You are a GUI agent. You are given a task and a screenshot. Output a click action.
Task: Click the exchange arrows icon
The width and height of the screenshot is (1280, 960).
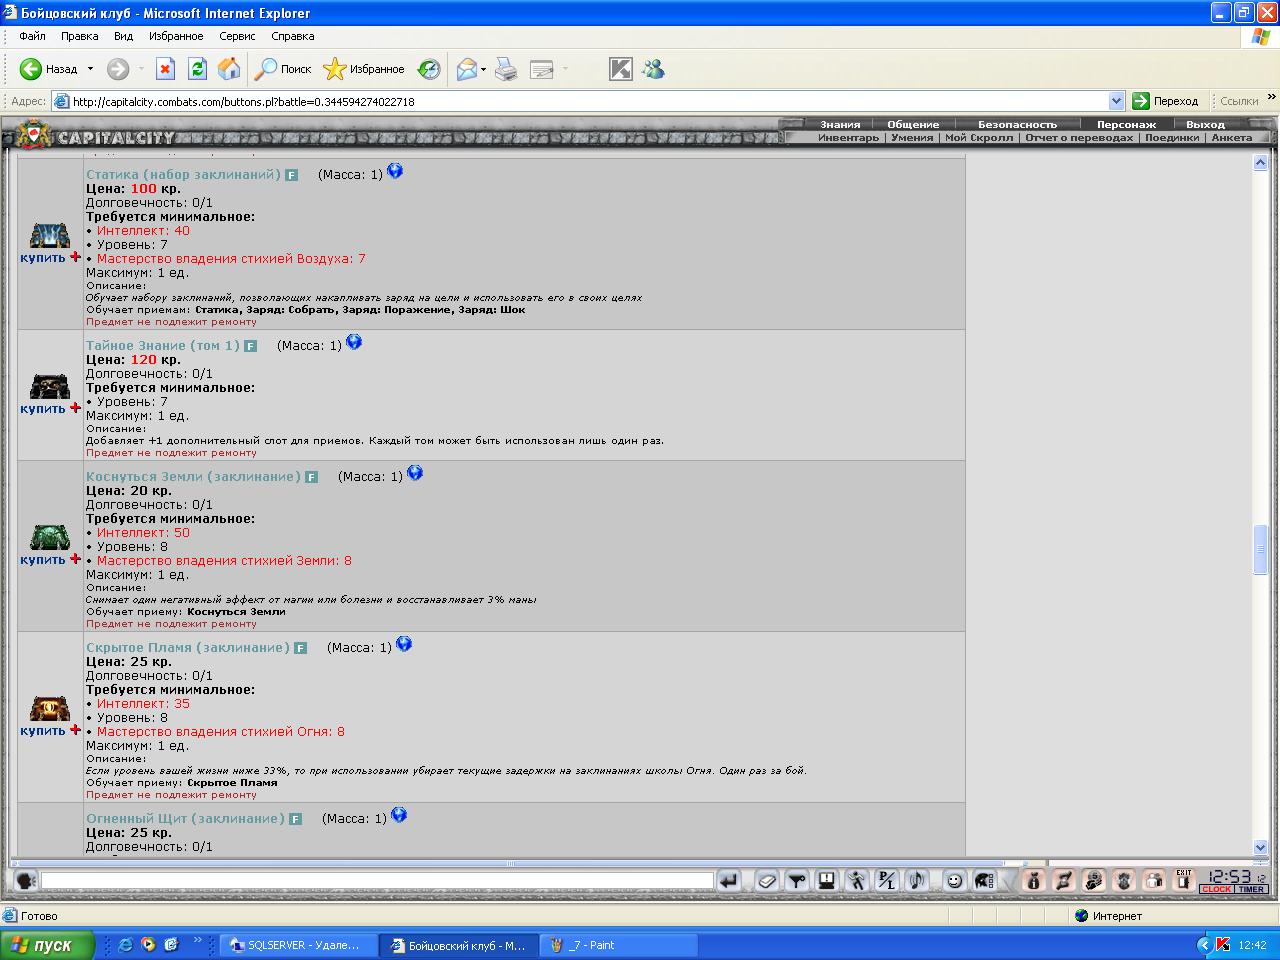tap(1064, 881)
